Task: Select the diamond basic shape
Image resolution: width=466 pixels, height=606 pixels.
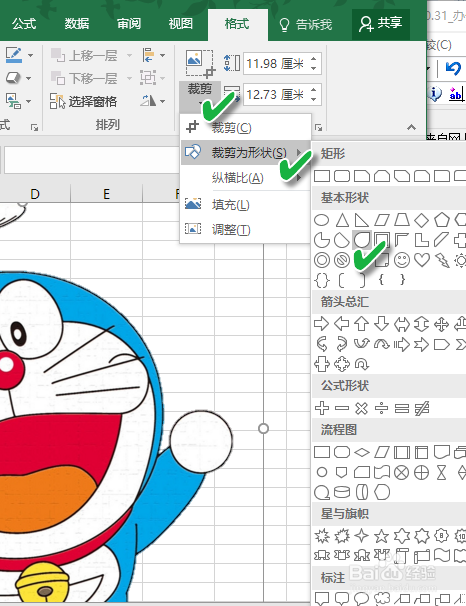Action: point(422,220)
